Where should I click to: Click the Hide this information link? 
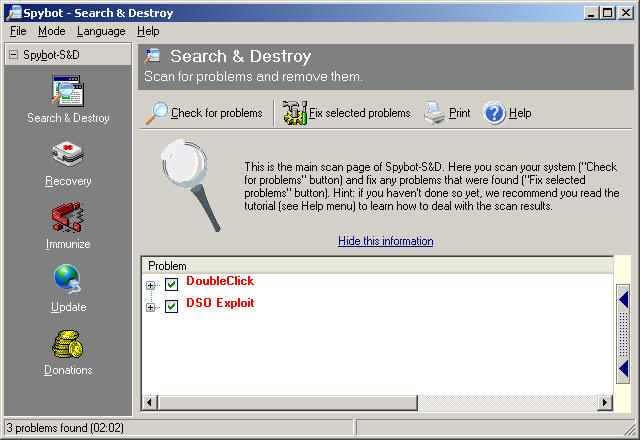pos(385,241)
